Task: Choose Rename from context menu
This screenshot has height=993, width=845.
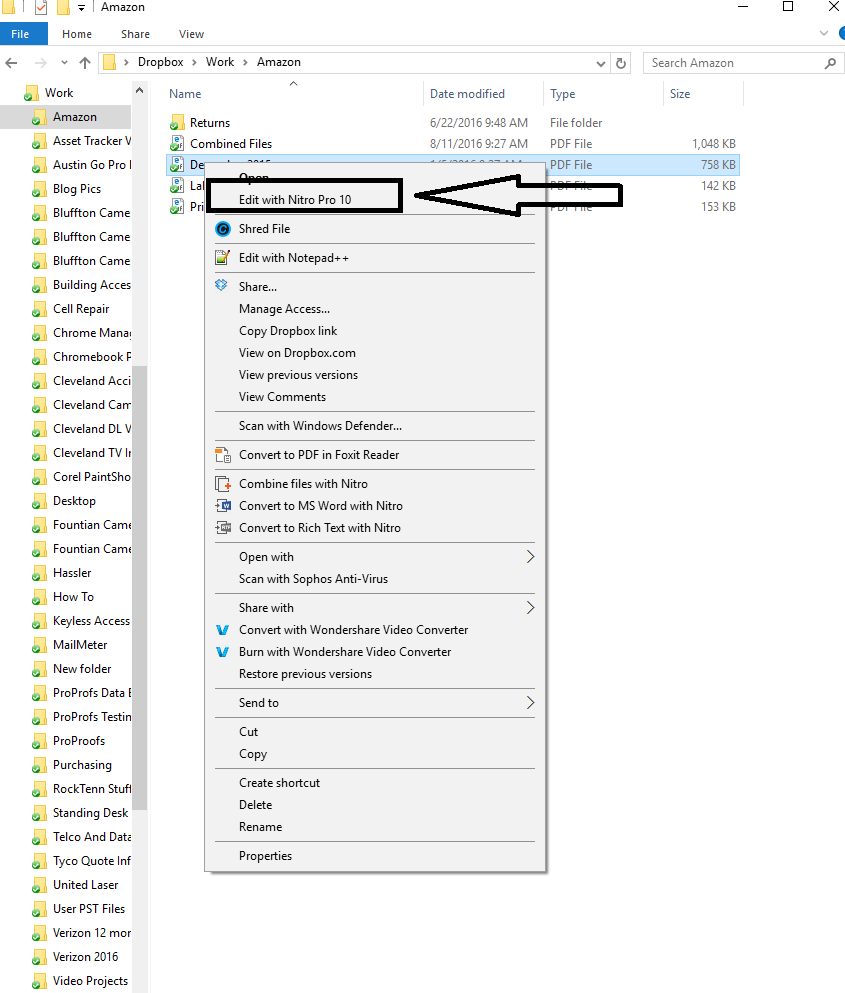Action: click(x=260, y=827)
